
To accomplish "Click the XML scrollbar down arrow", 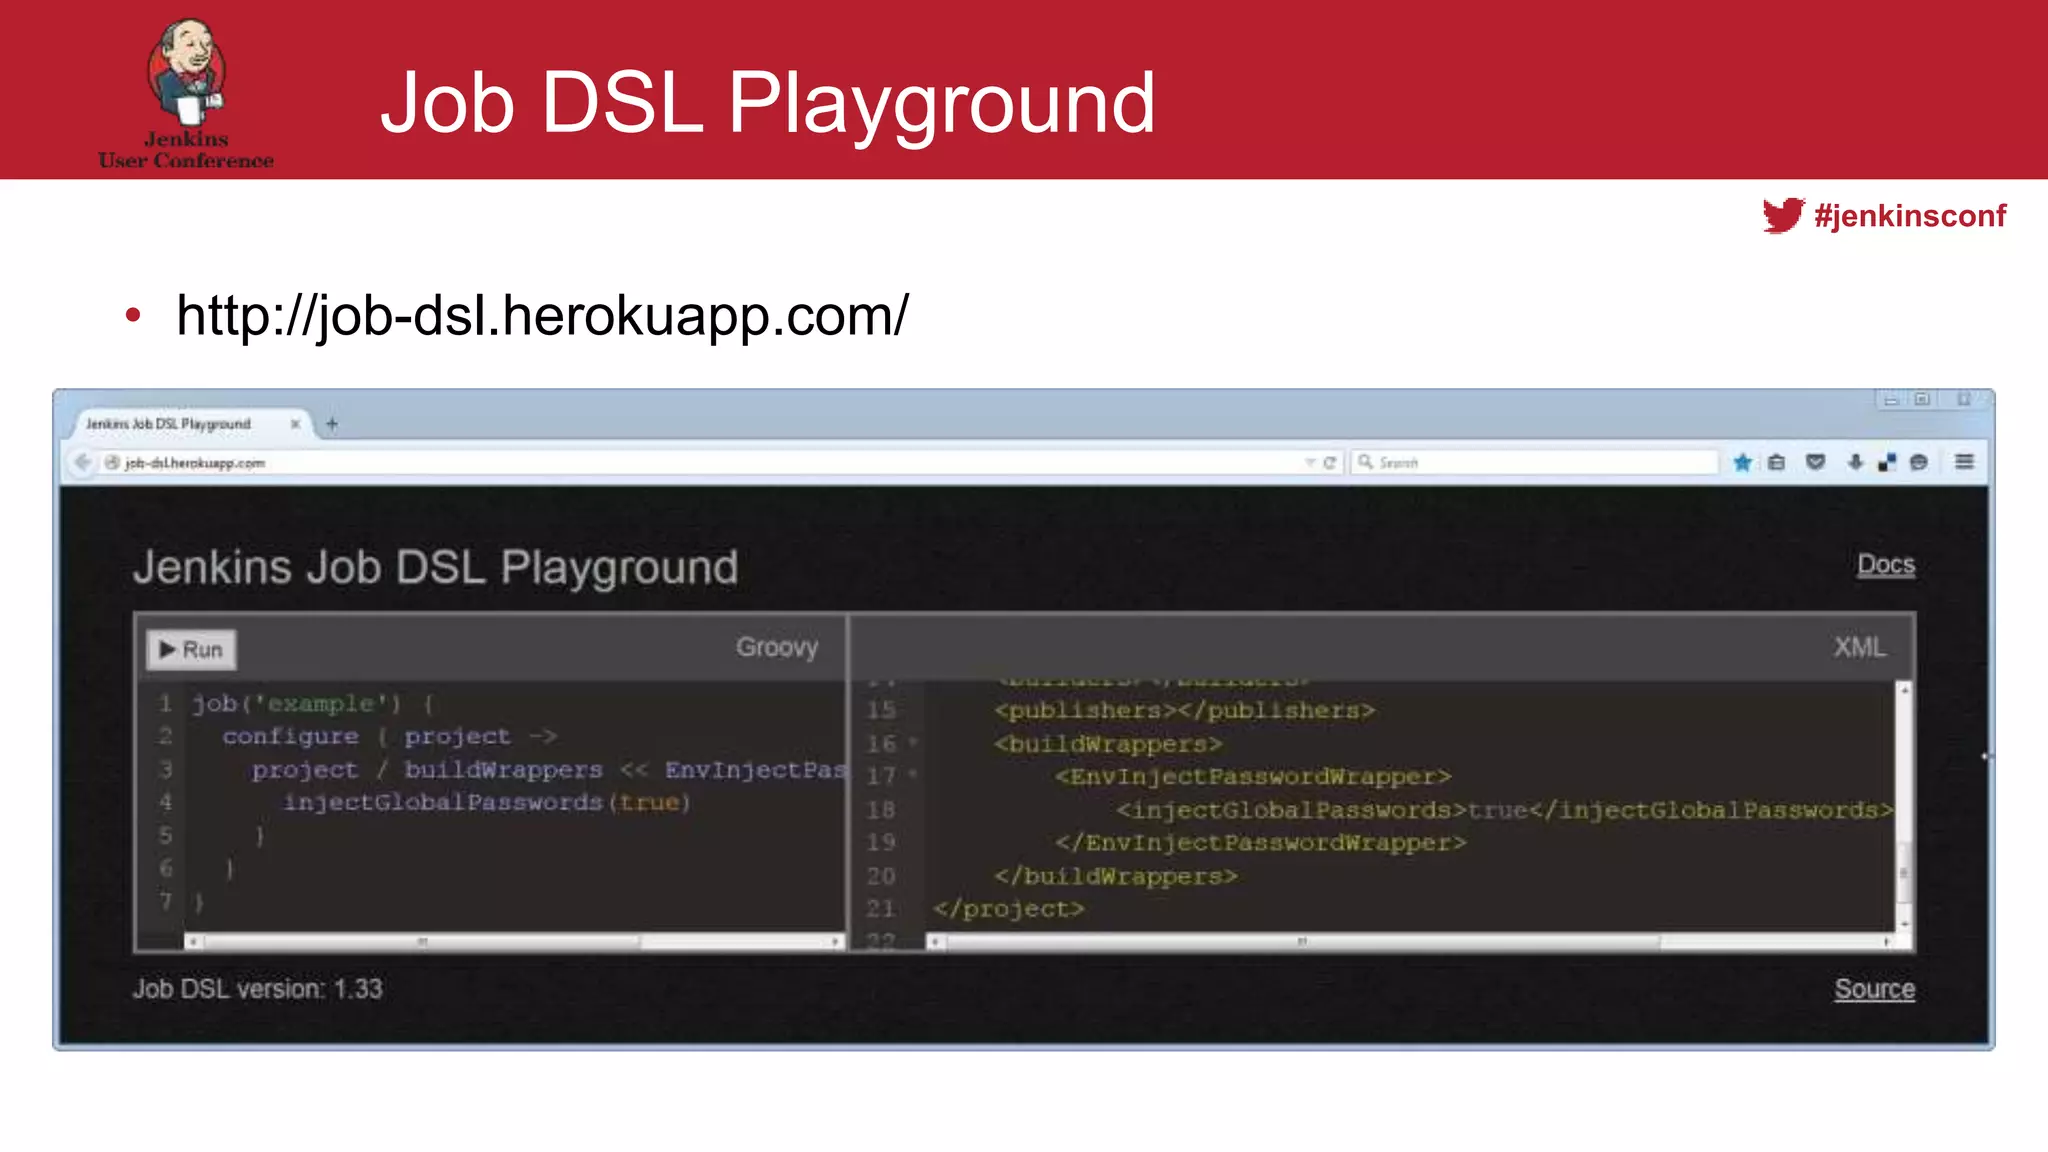I will [1905, 923].
